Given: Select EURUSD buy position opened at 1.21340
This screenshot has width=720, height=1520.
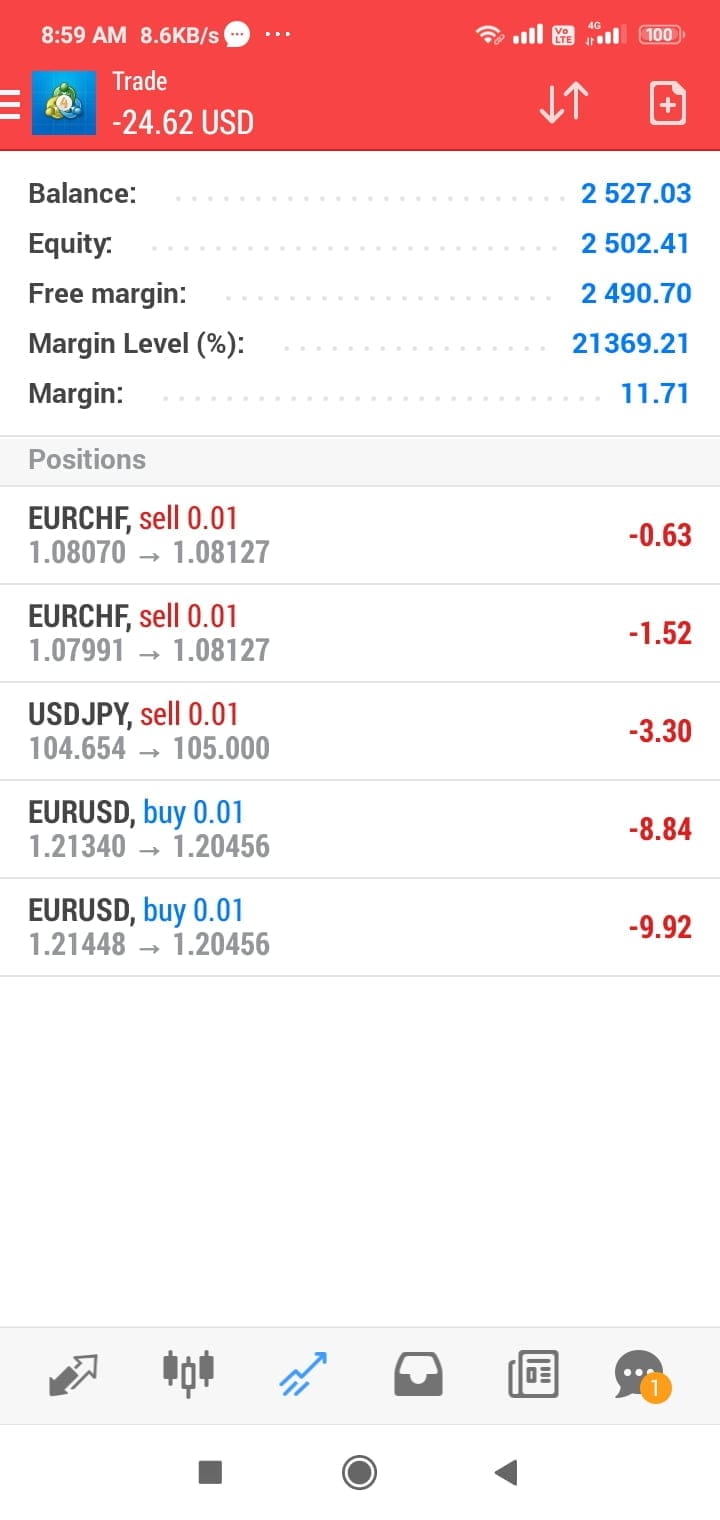Looking at the screenshot, I should 360,829.
